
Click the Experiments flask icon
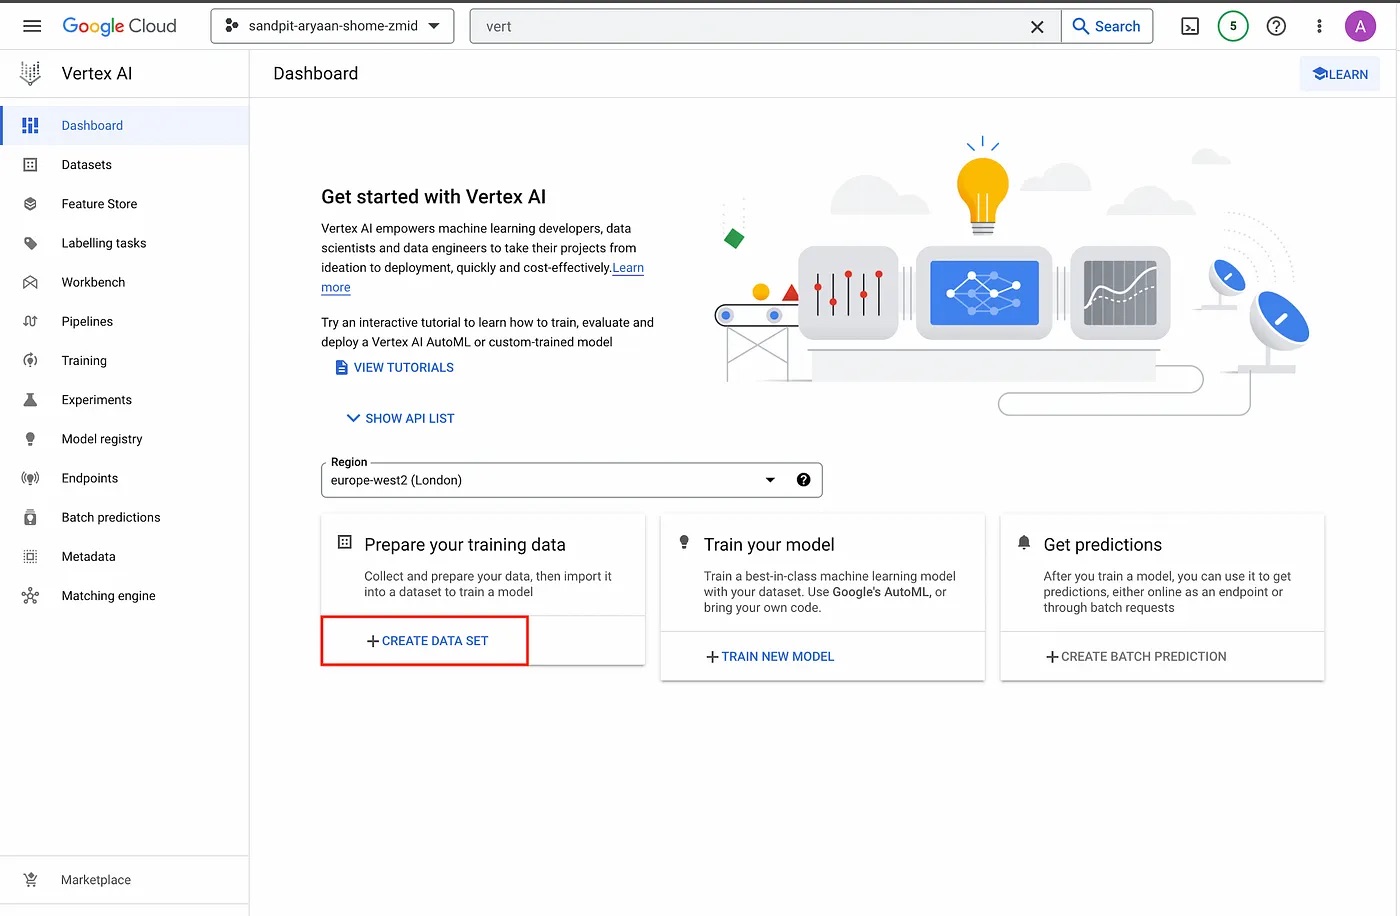point(30,400)
